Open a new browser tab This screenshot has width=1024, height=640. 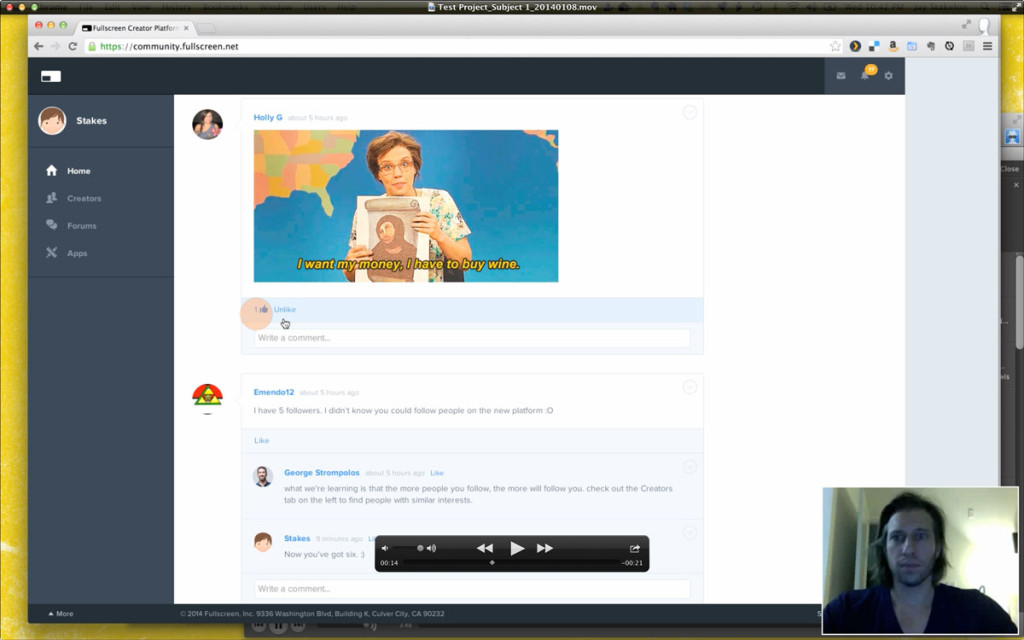coord(206,28)
